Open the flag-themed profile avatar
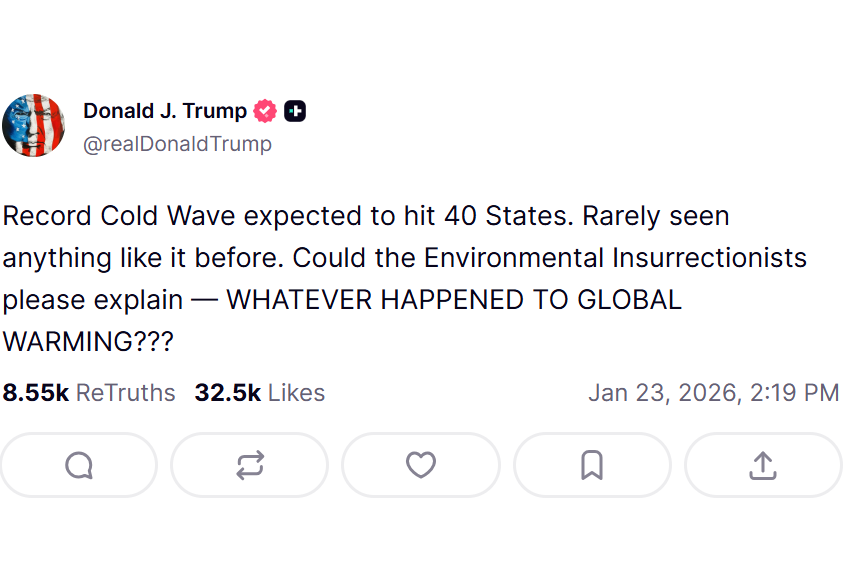The image size is (850, 566). pos(34,126)
